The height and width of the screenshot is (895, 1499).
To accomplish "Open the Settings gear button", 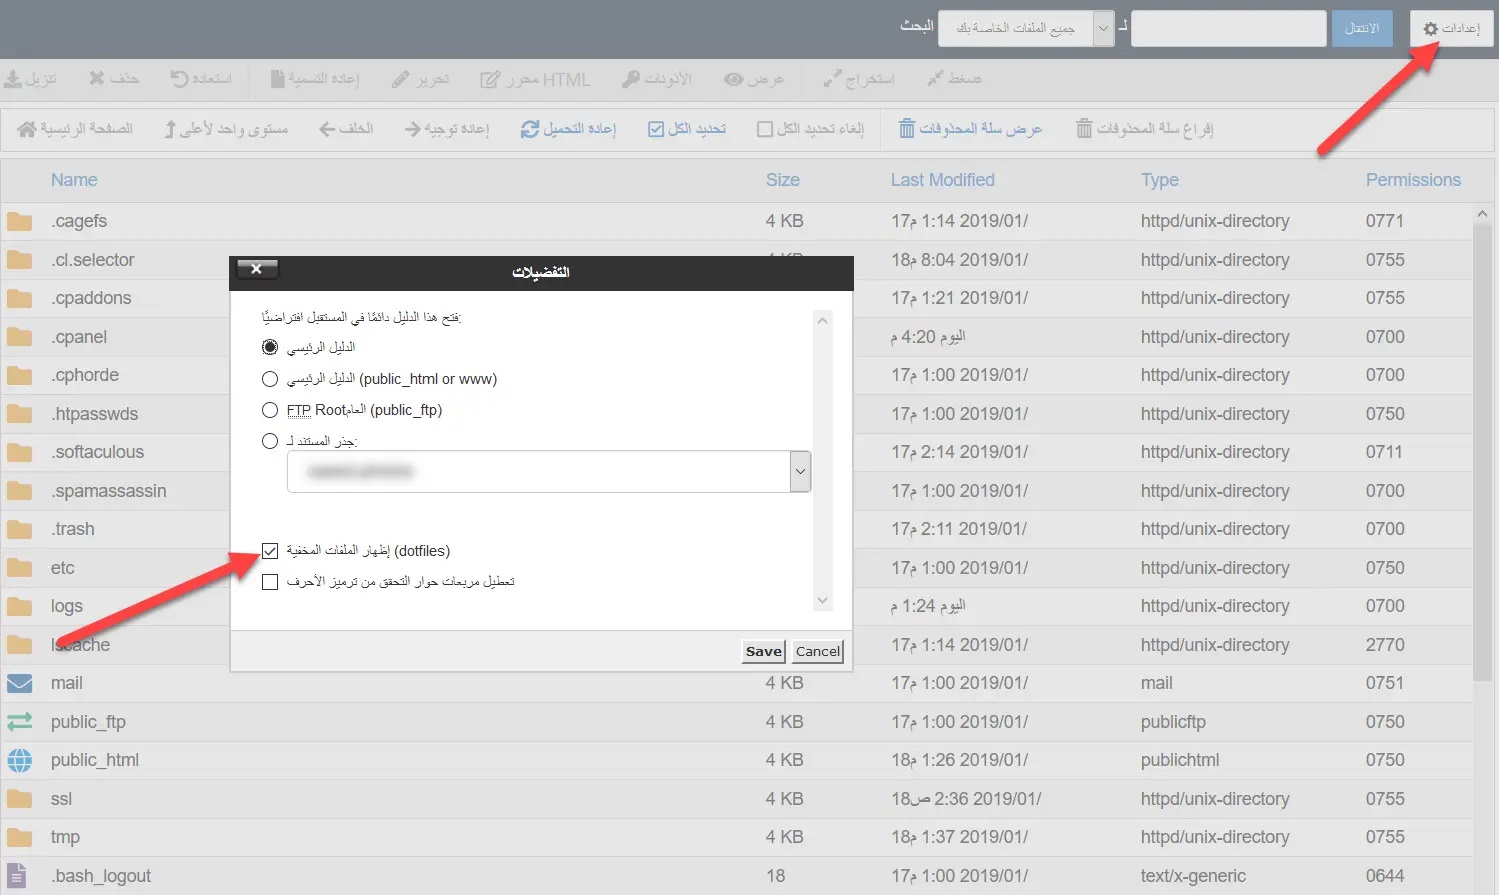I will pos(1452,28).
